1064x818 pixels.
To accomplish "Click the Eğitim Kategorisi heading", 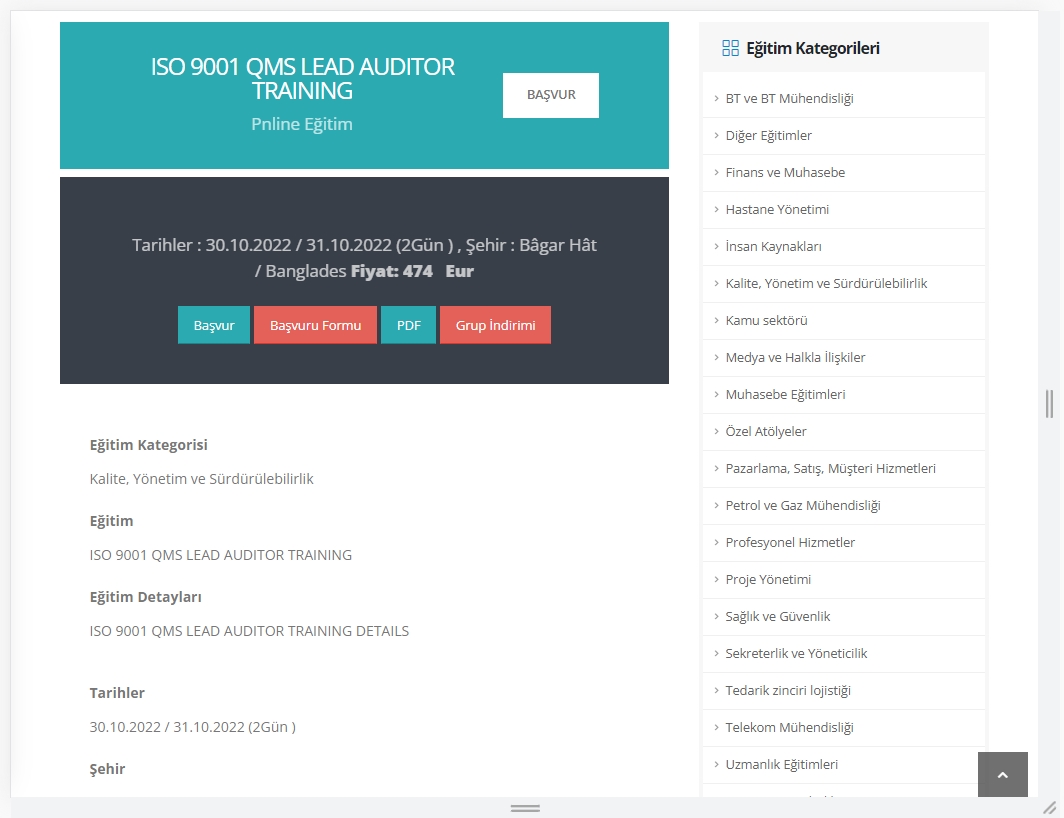I will [149, 445].
